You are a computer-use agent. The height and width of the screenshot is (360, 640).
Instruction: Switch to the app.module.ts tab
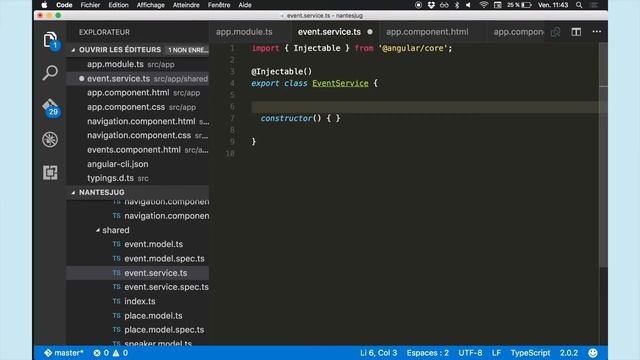click(244, 32)
